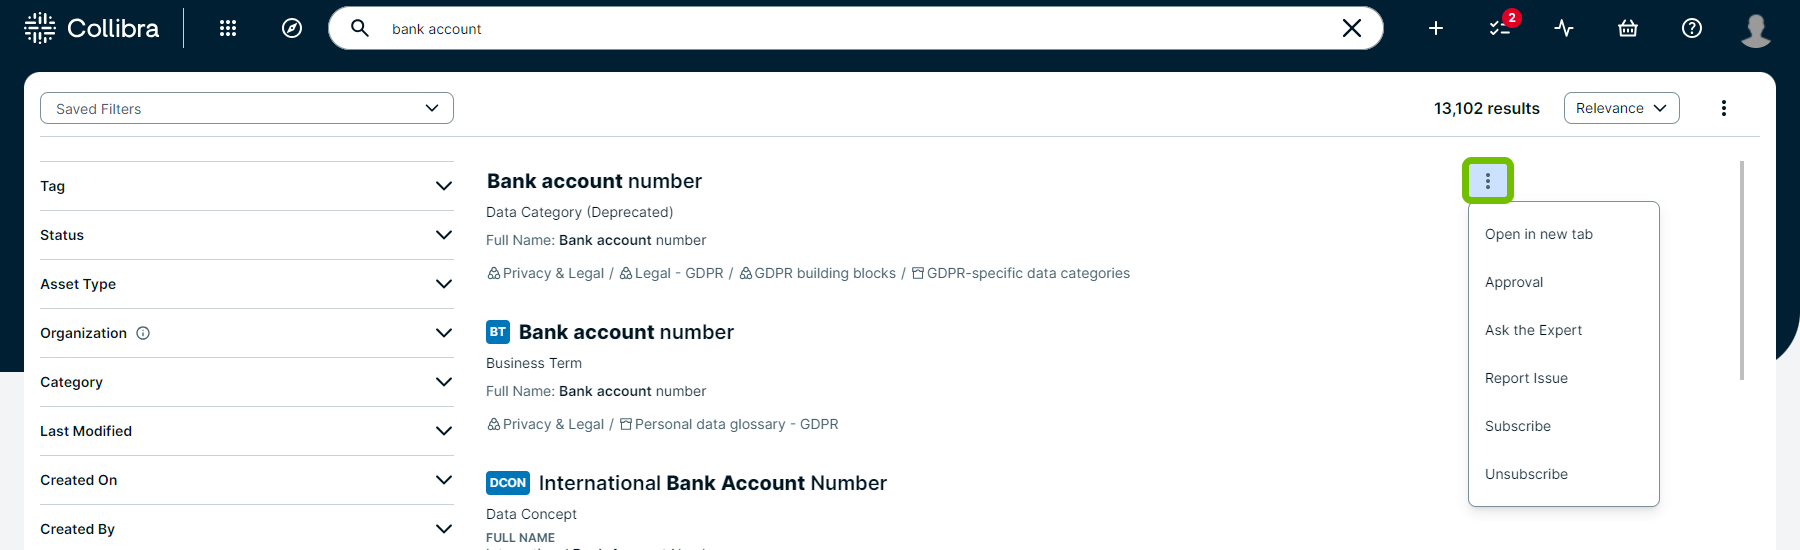Clear the search with the X icon
1800x550 pixels.
(1352, 28)
